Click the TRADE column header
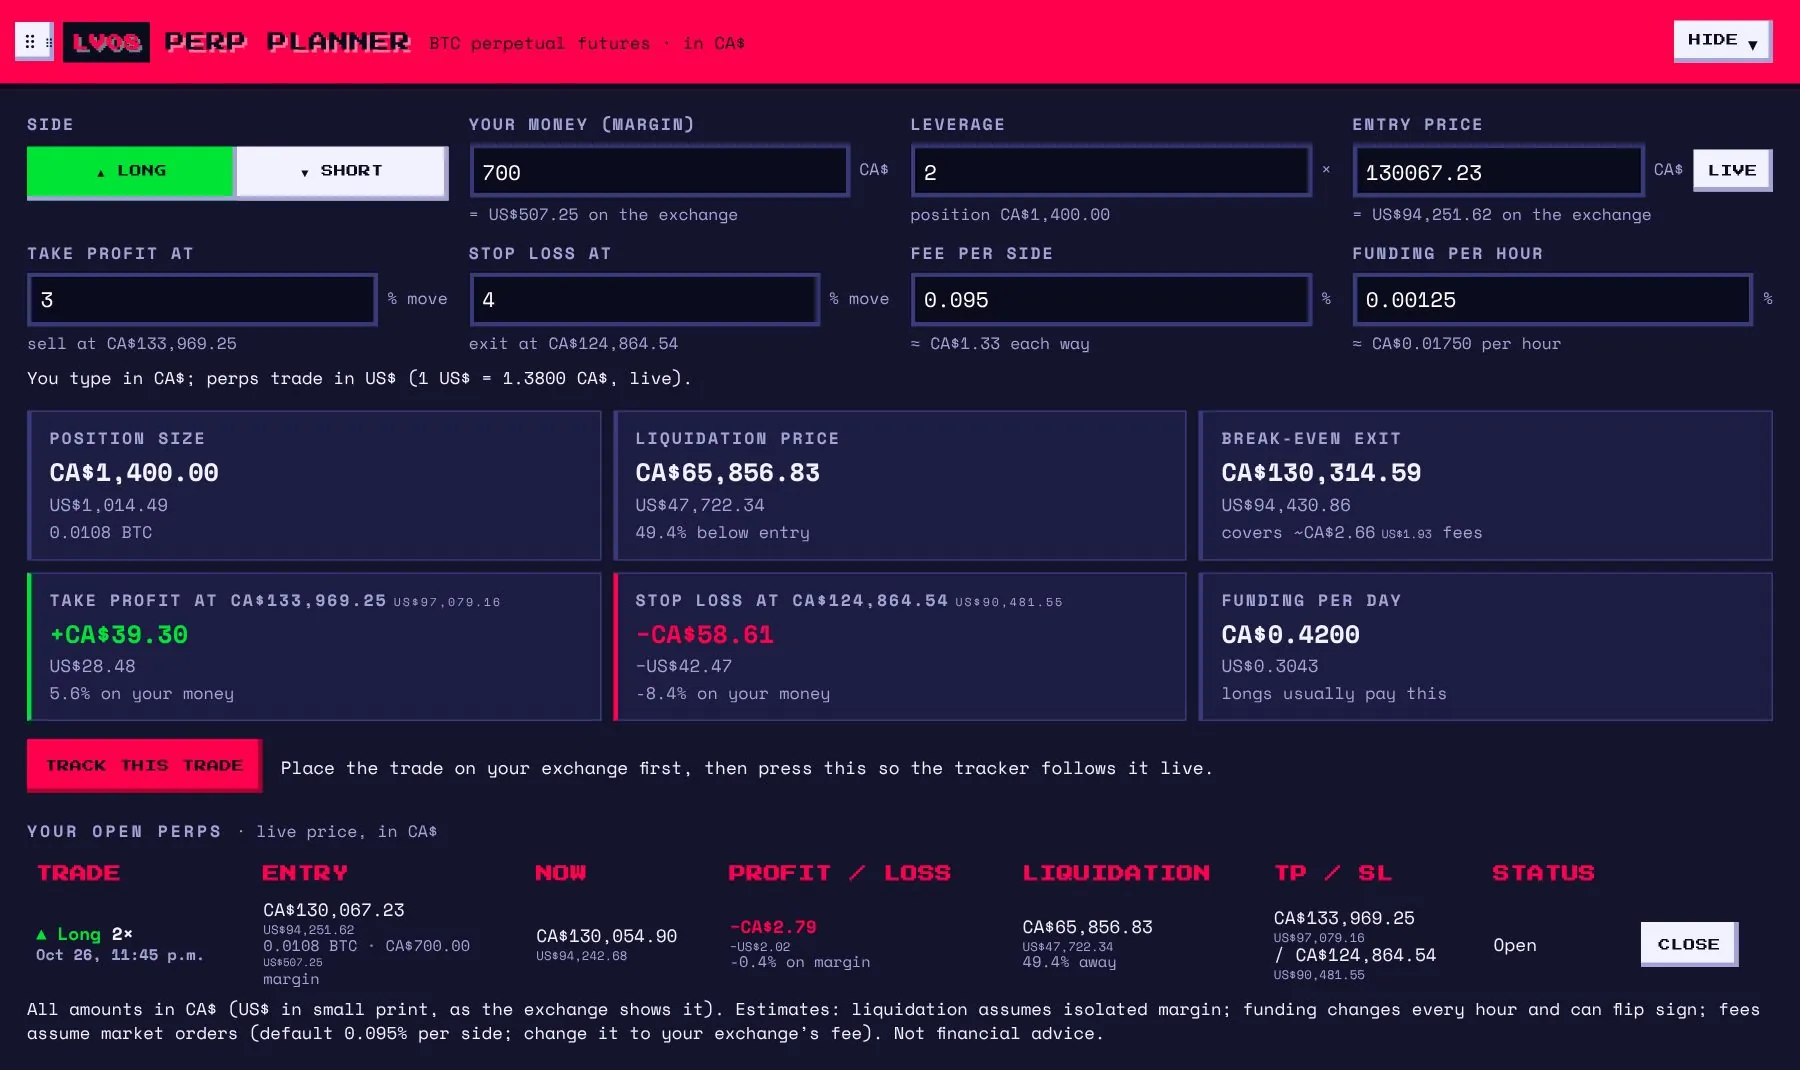 78,873
